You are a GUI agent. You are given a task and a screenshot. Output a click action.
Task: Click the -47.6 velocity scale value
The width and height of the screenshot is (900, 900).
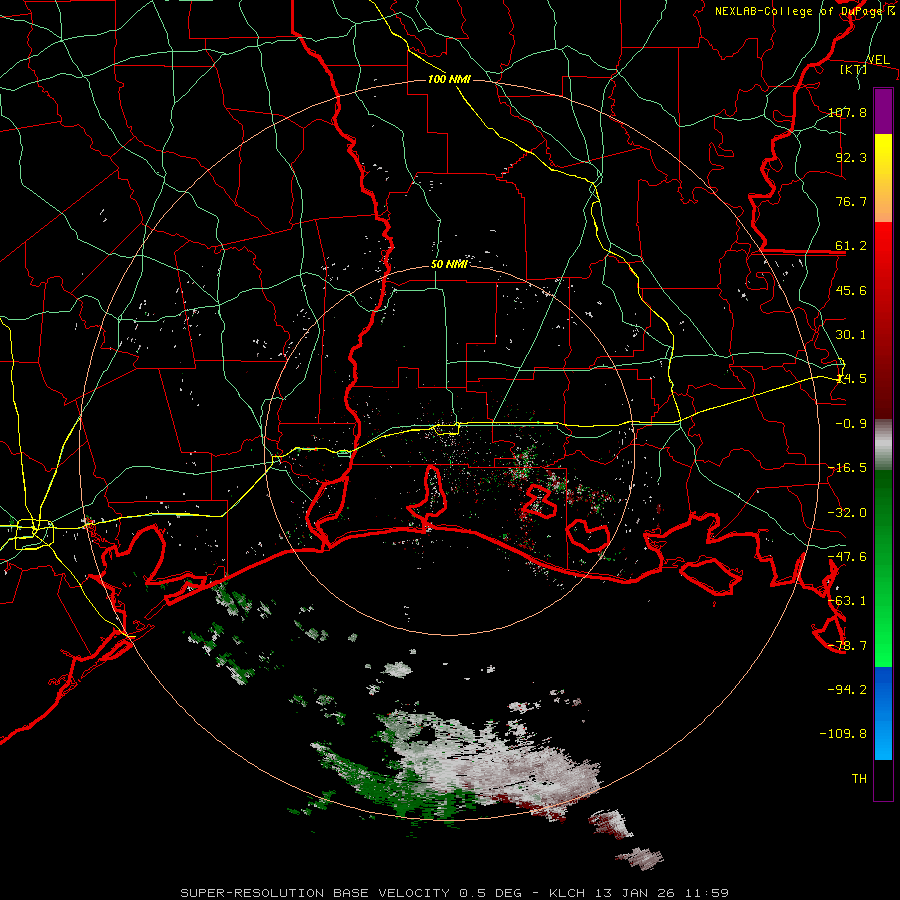click(x=847, y=557)
